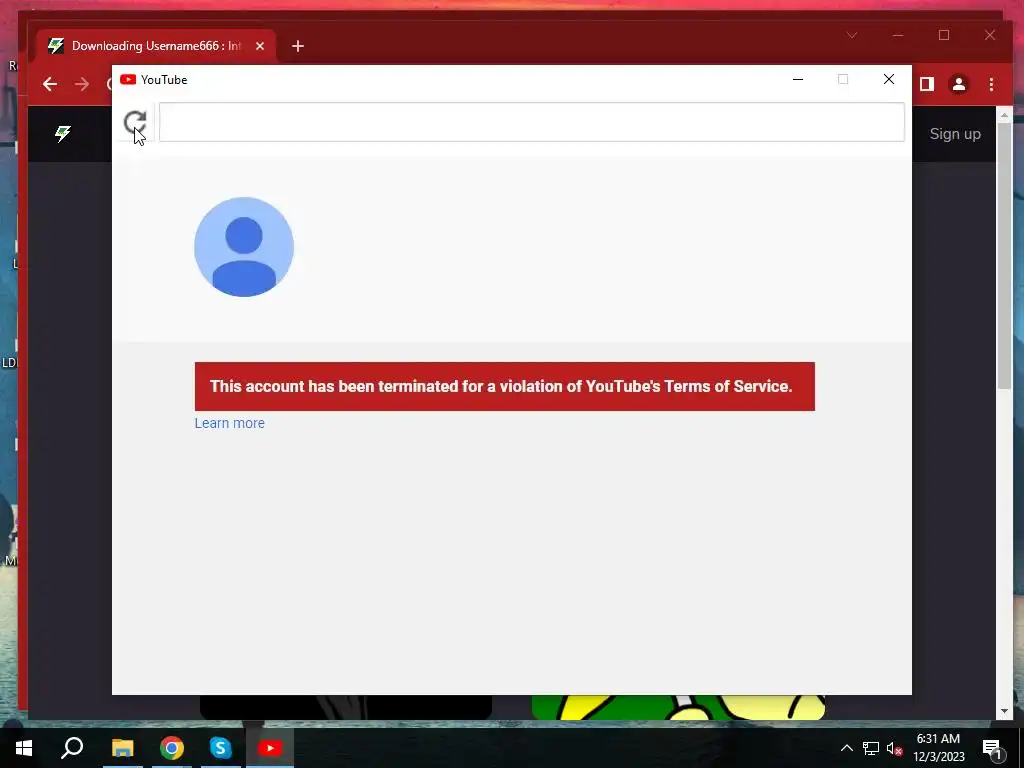
Task: Close the Chrome window
Action: tap(990, 35)
